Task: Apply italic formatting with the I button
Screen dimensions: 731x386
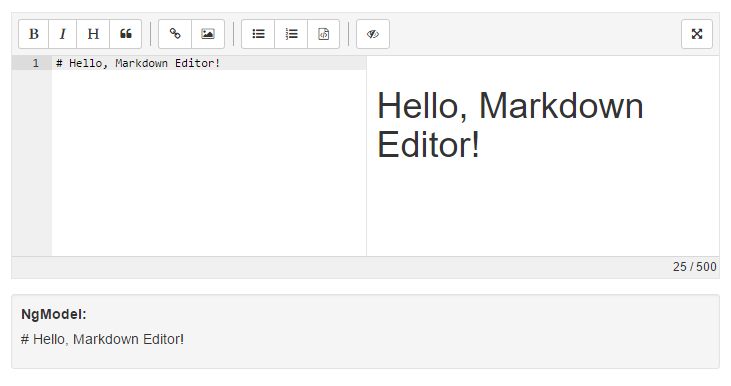Action: pos(62,34)
